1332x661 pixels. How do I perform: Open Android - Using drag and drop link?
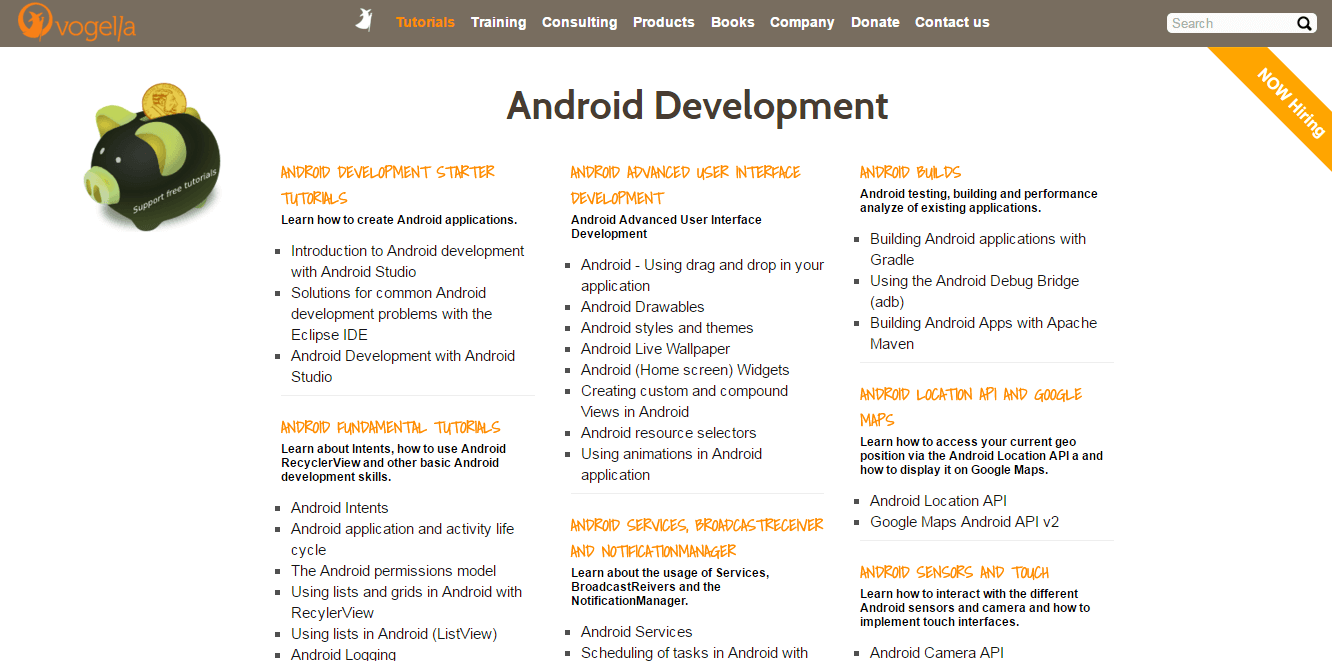tap(703, 275)
